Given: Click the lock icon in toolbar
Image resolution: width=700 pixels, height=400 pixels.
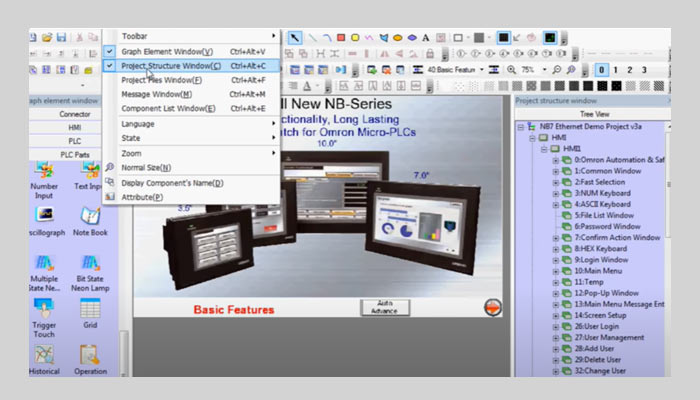Looking at the screenshot, I should click(x=430, y=54).
